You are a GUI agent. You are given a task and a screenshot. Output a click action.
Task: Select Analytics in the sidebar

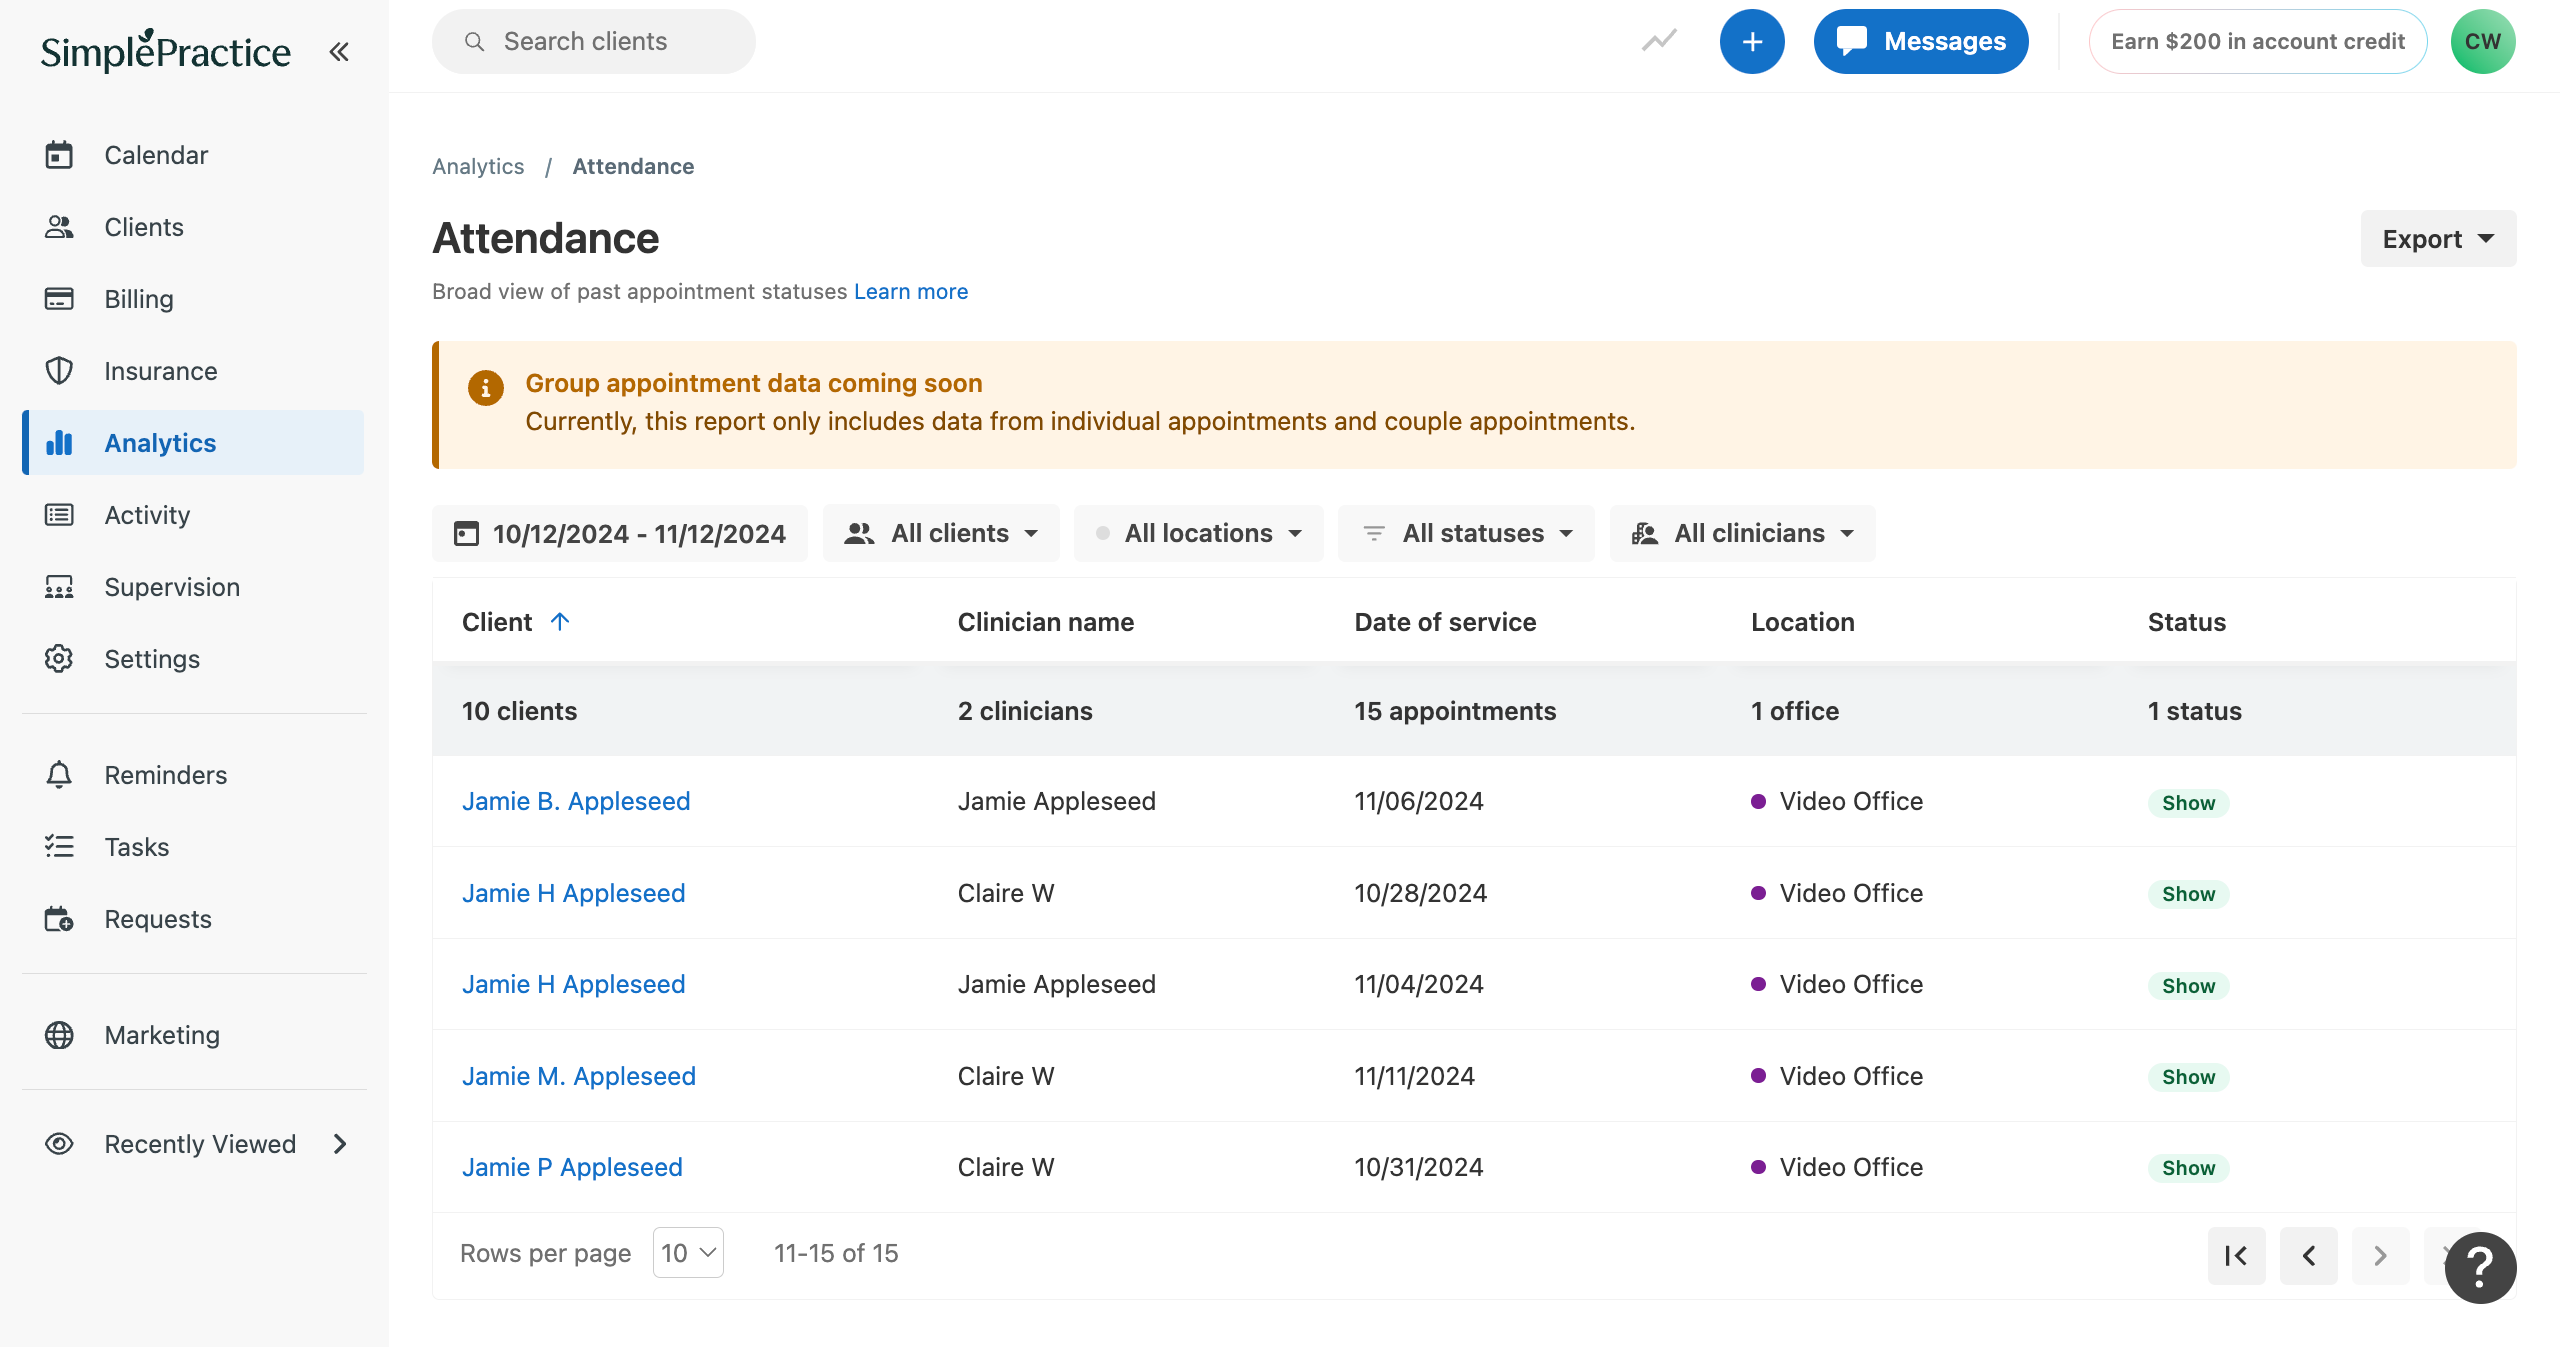pos(193,443)
